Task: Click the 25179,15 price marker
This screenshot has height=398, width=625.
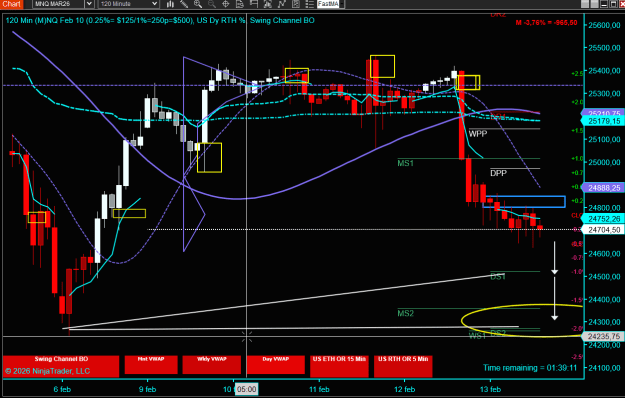Action: (x=603, y=121)
